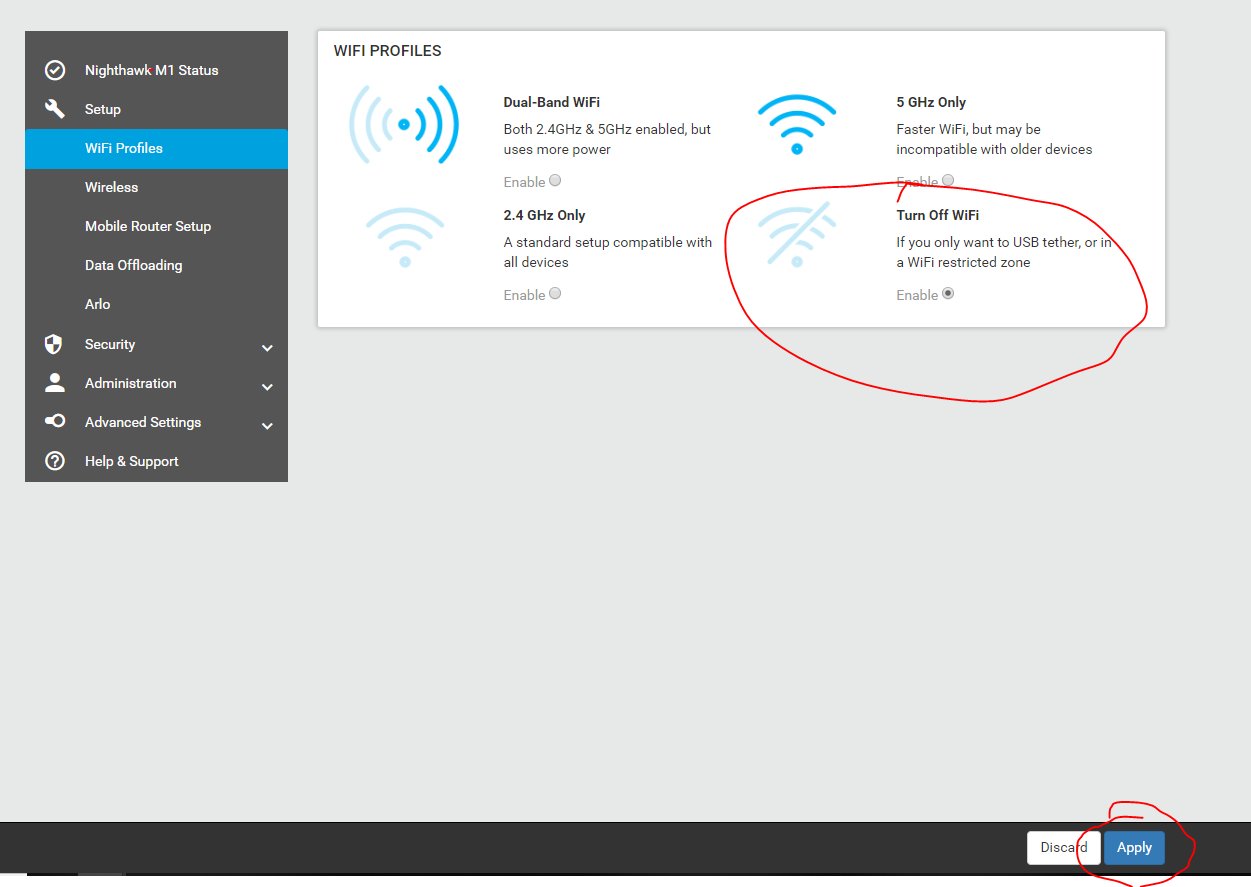
Task: Enable the 2.4 GHz Only radio button
Action: click(555, 294)
